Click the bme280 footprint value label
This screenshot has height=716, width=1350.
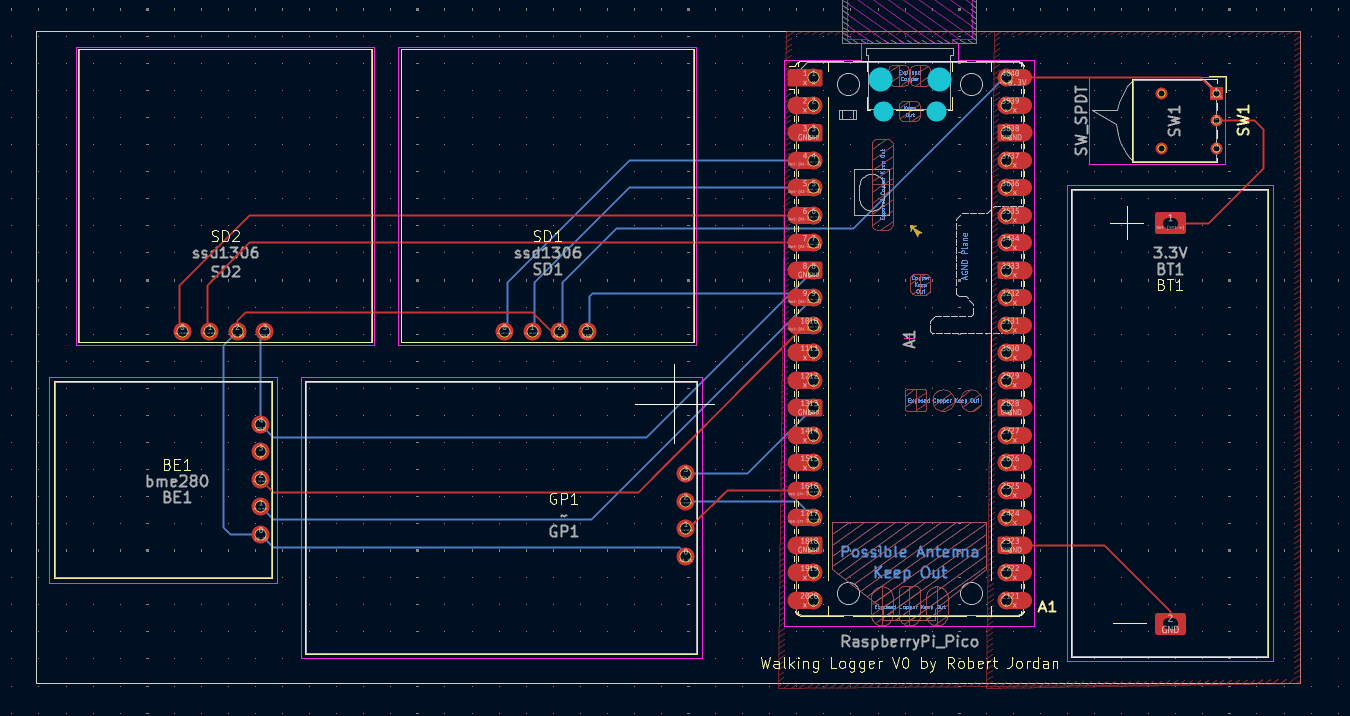tap(177, 481)
